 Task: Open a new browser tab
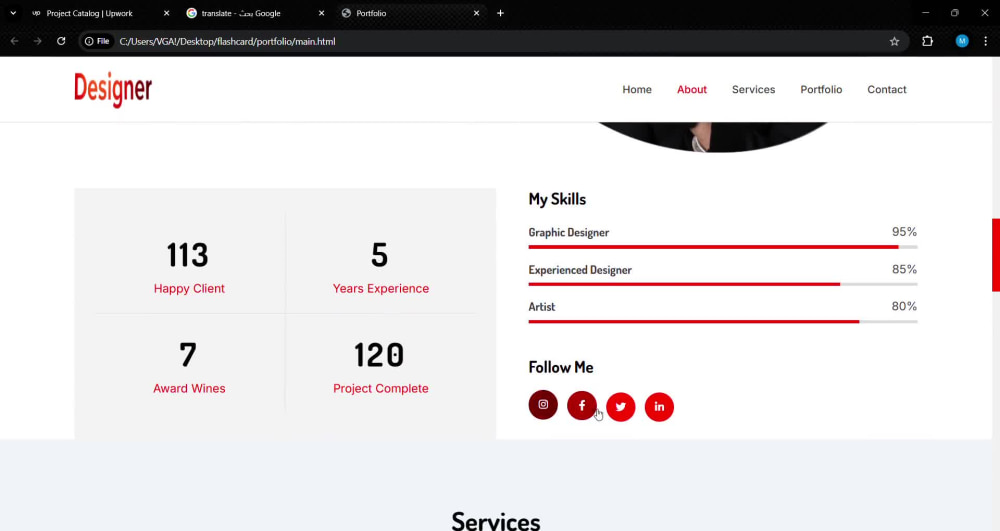(x=501, y=13)
